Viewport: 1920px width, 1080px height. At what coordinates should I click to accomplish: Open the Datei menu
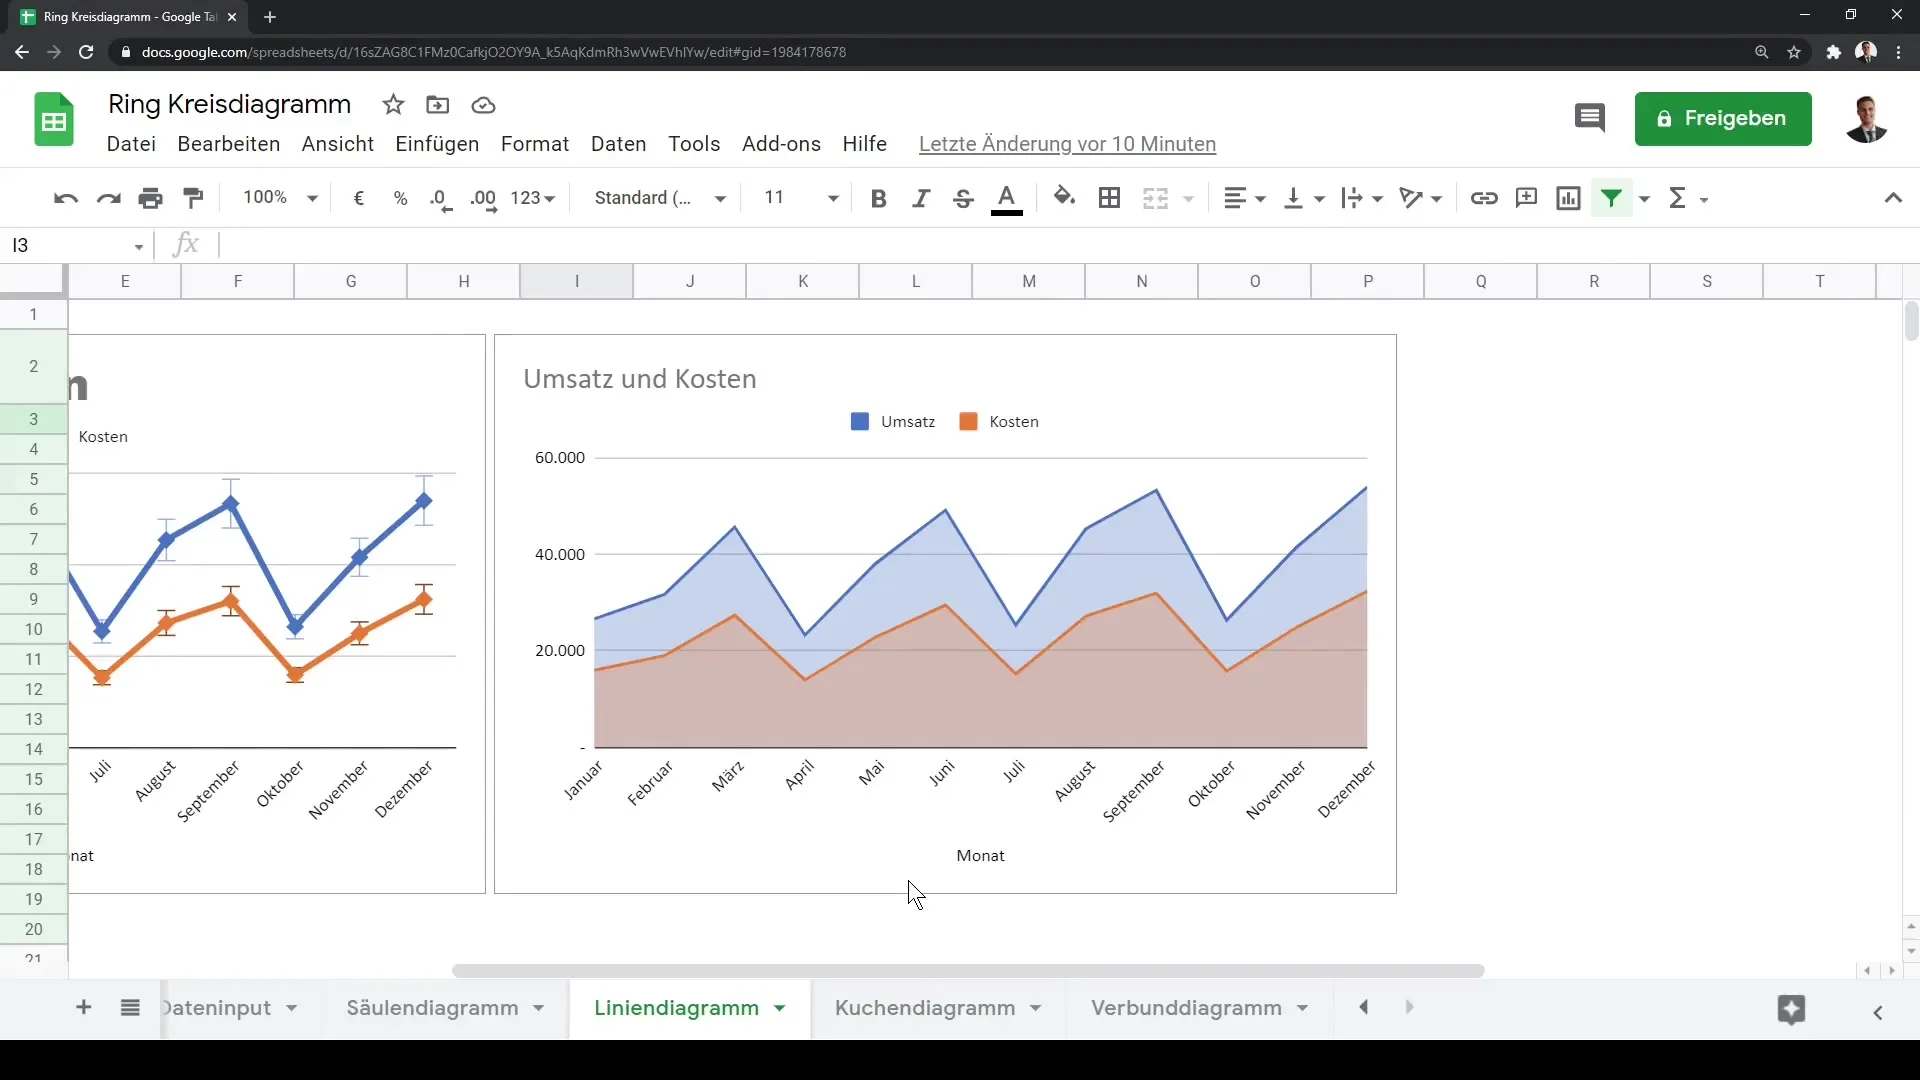(131, 144)
